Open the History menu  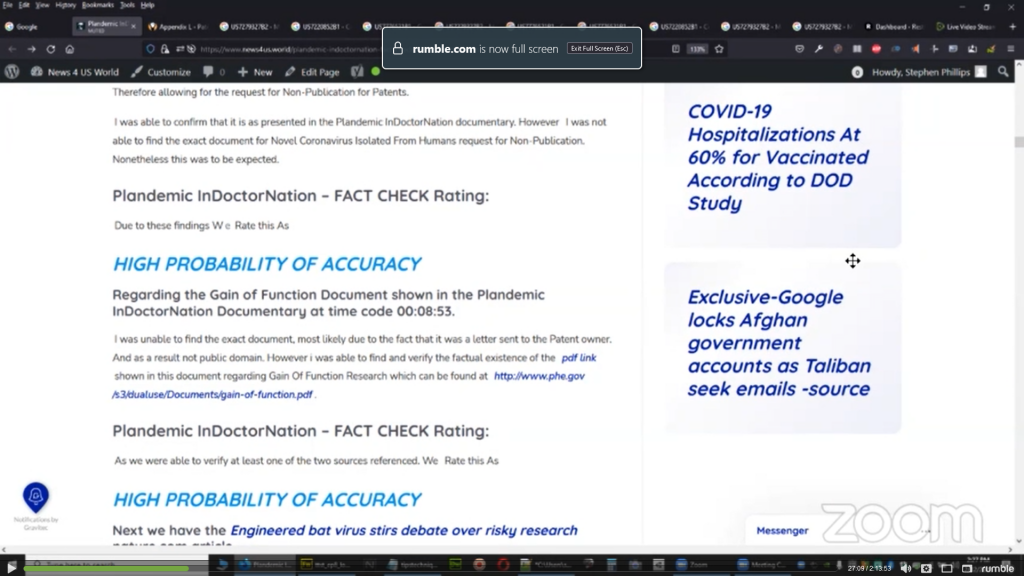click(65, 5)
